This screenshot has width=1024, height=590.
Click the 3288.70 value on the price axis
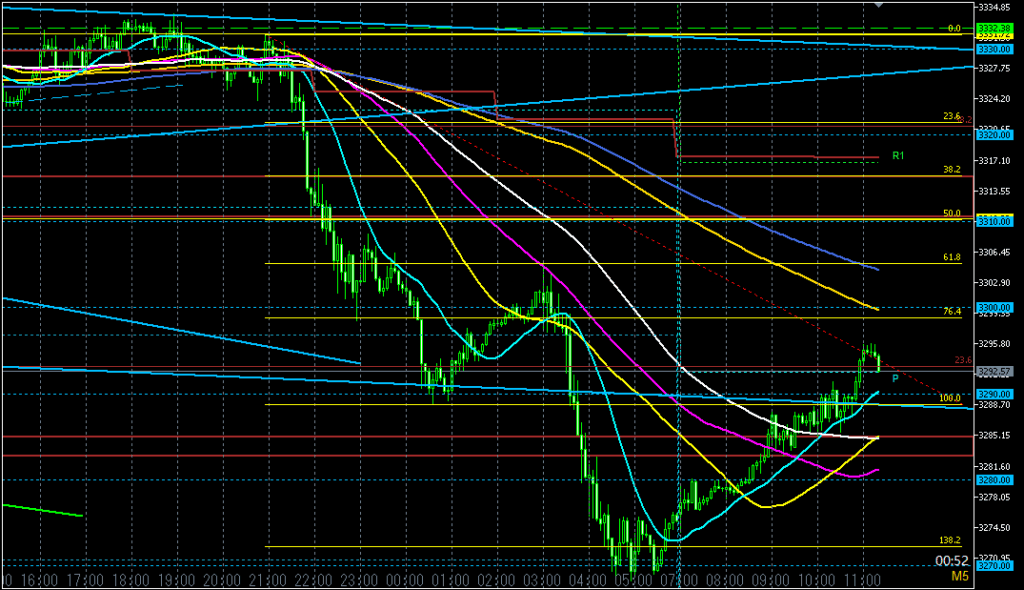coord(994,405)
